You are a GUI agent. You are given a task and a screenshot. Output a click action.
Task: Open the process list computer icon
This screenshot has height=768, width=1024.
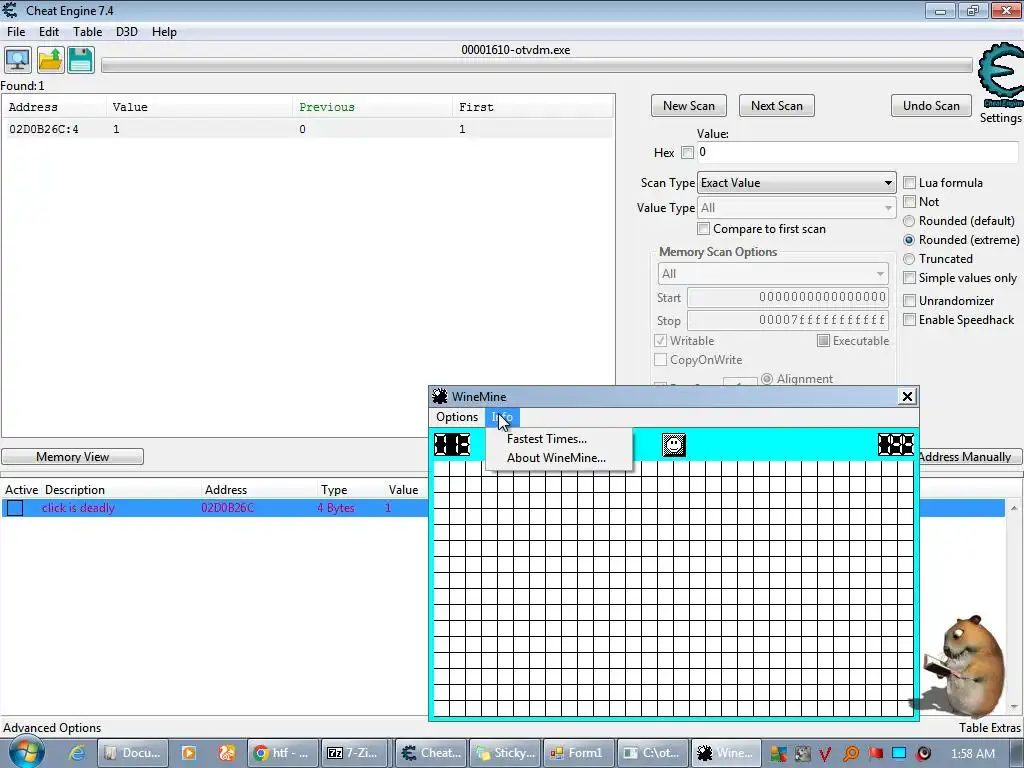(x=18, y=61)
